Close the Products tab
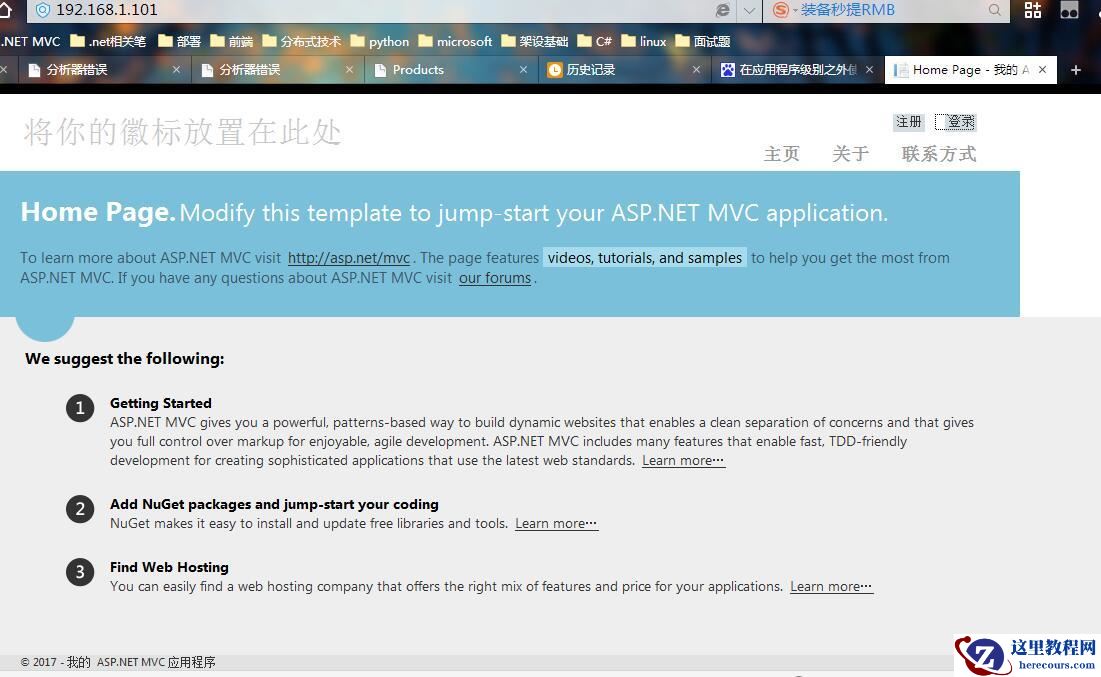The image size is (1101, 677). [x=523, y=70]
